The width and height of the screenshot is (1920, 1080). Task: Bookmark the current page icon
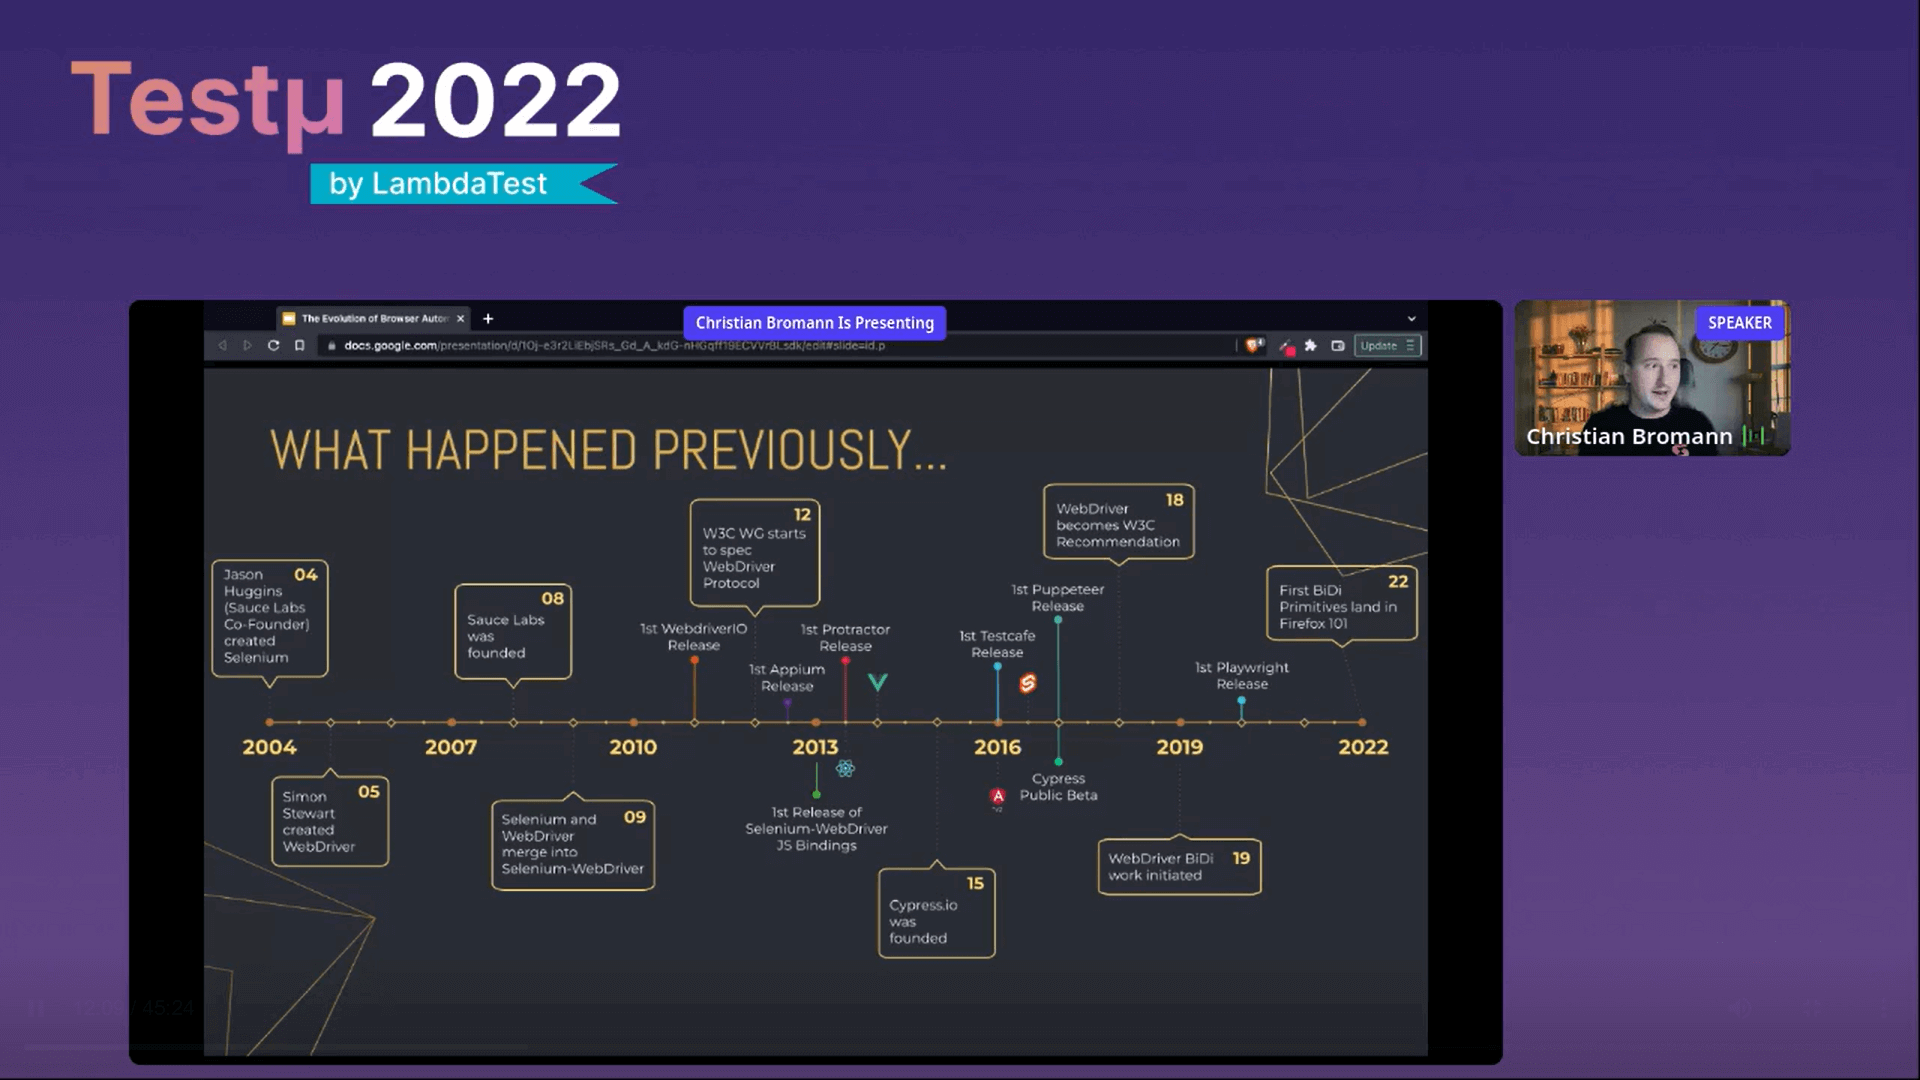[299, 346]
